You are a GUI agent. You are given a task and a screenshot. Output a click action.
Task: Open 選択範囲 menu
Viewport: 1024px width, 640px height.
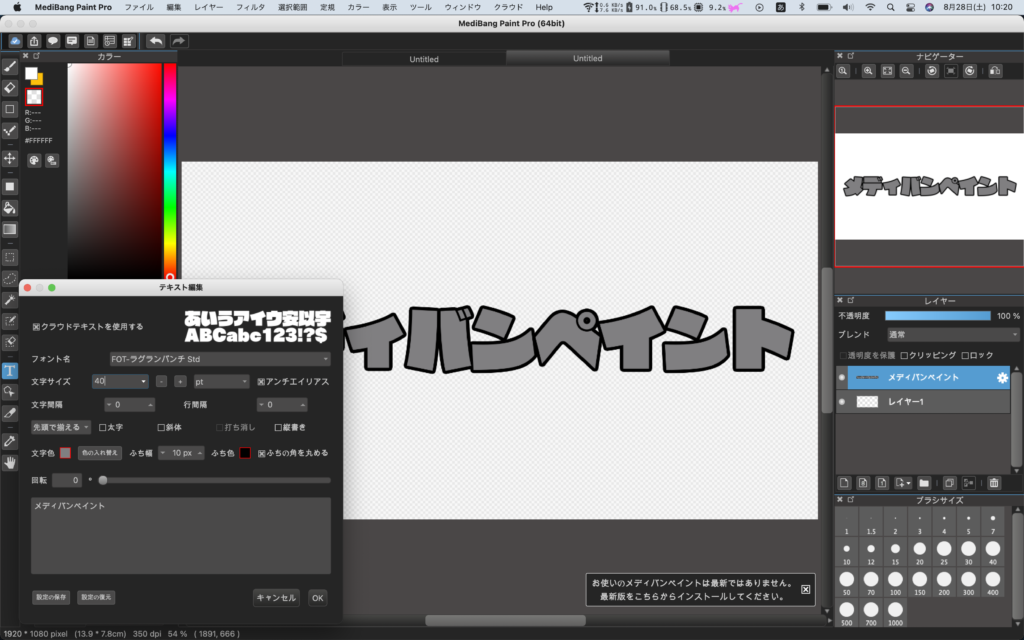(x=293, y=7)
